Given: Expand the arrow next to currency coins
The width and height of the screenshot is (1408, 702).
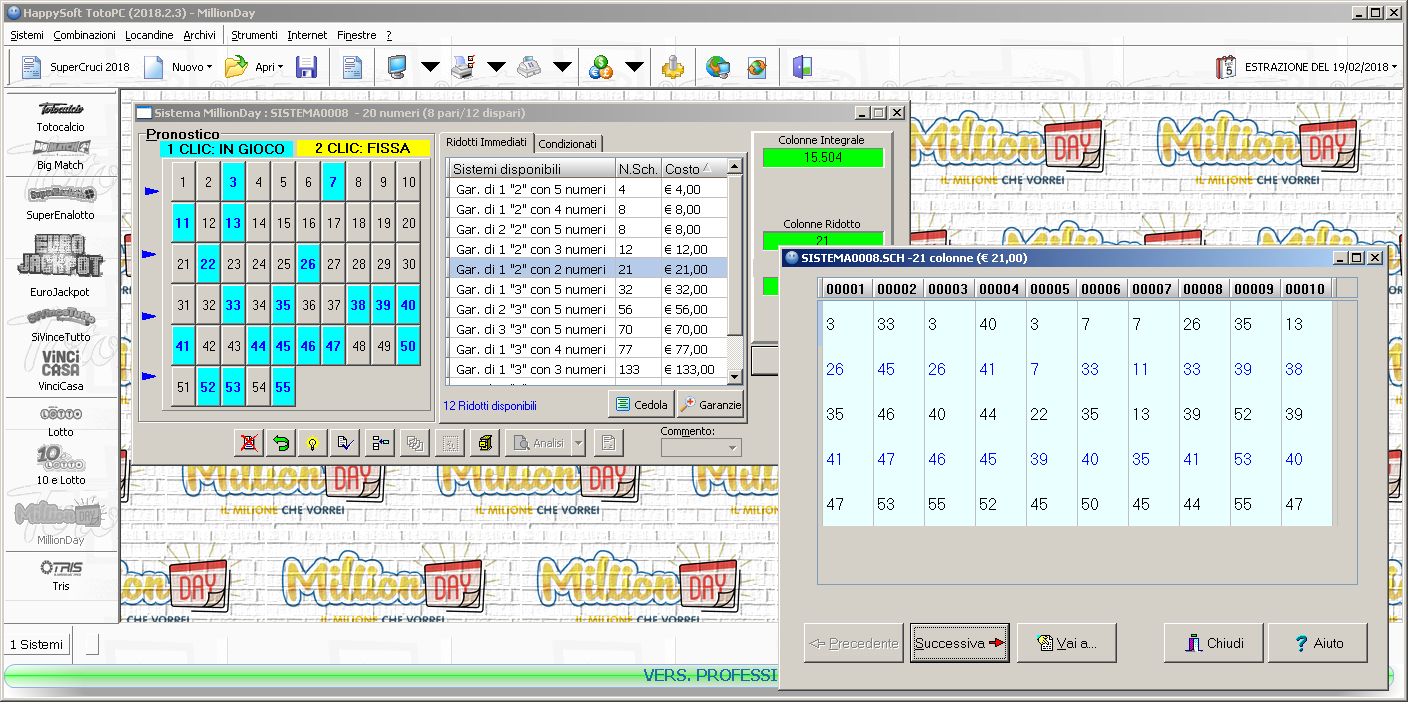Looking at the screenshot, I should (x=634, y=67).
